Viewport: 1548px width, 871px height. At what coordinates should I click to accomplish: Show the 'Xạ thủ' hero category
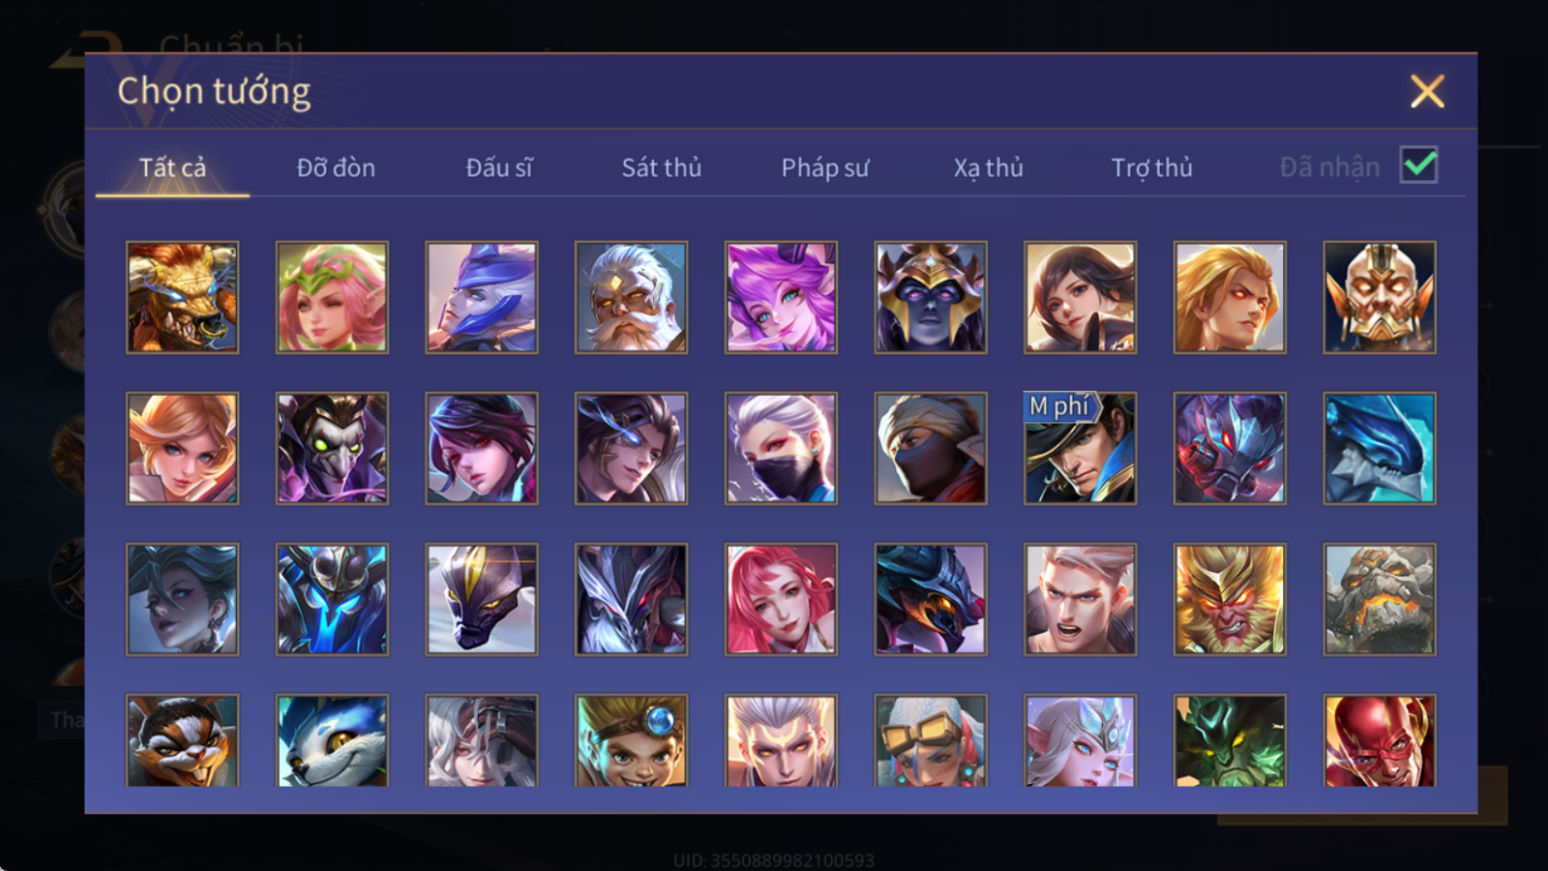988,167
